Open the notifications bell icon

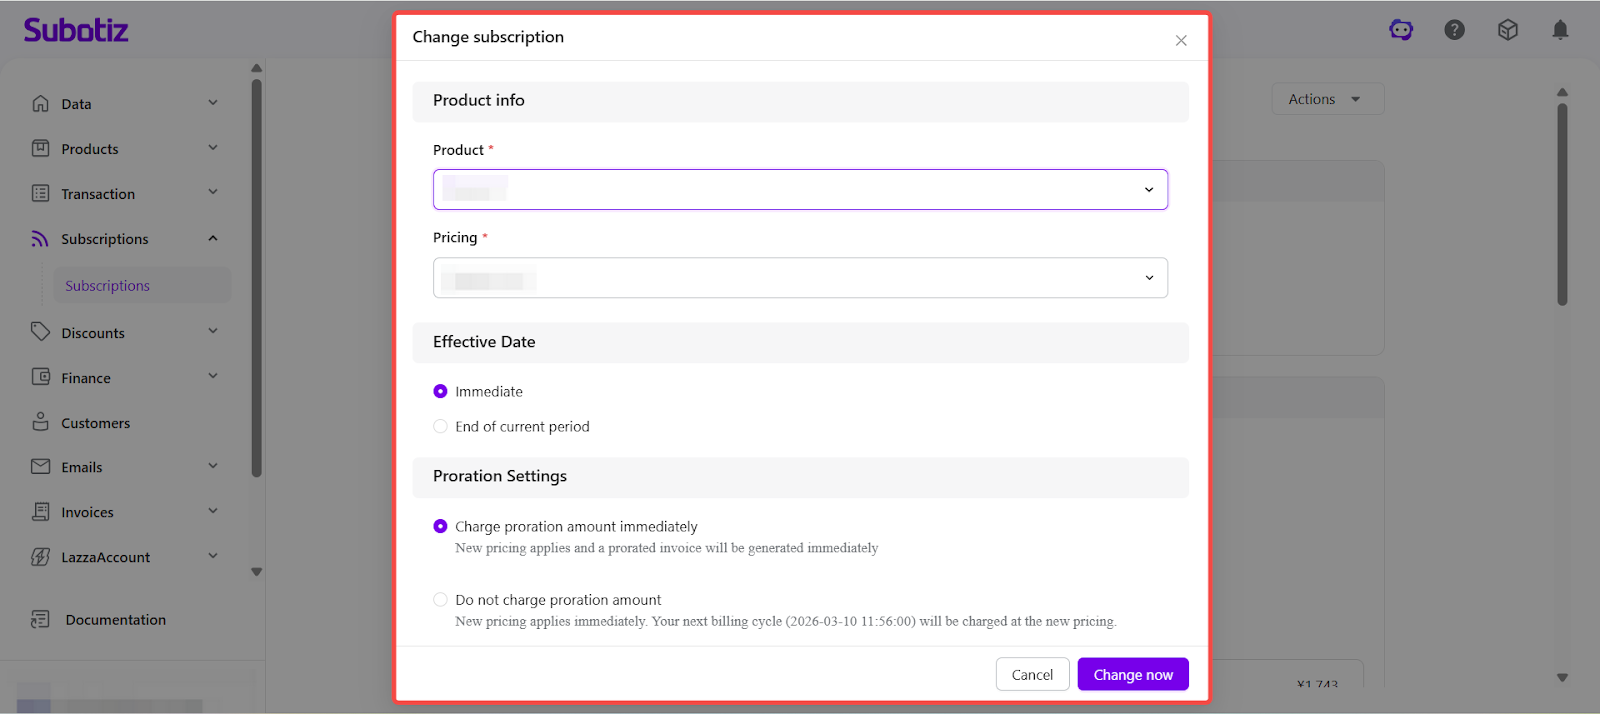point(1560,30)
